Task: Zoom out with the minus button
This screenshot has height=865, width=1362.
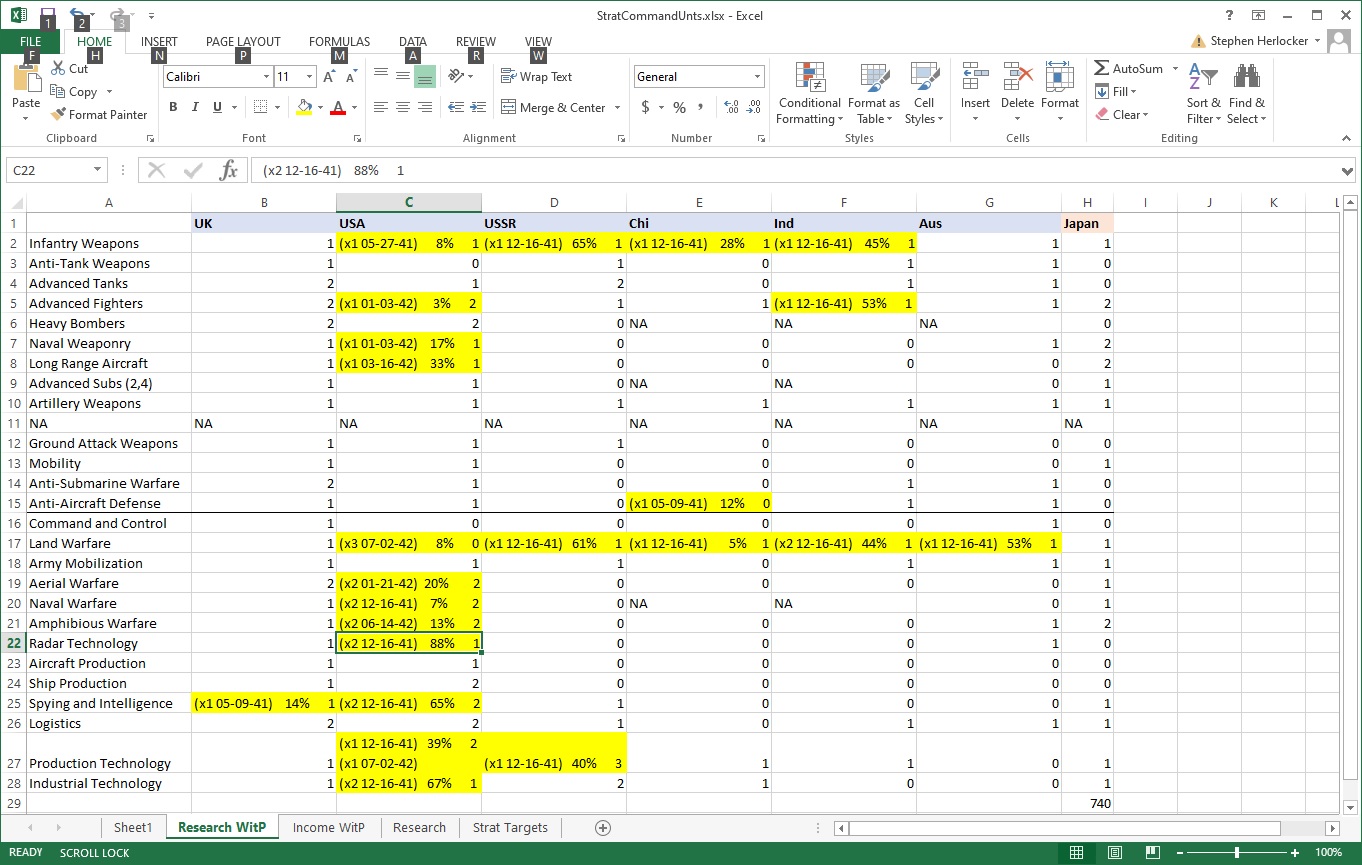Action: pyautogui.click(x=1179, y=853)
